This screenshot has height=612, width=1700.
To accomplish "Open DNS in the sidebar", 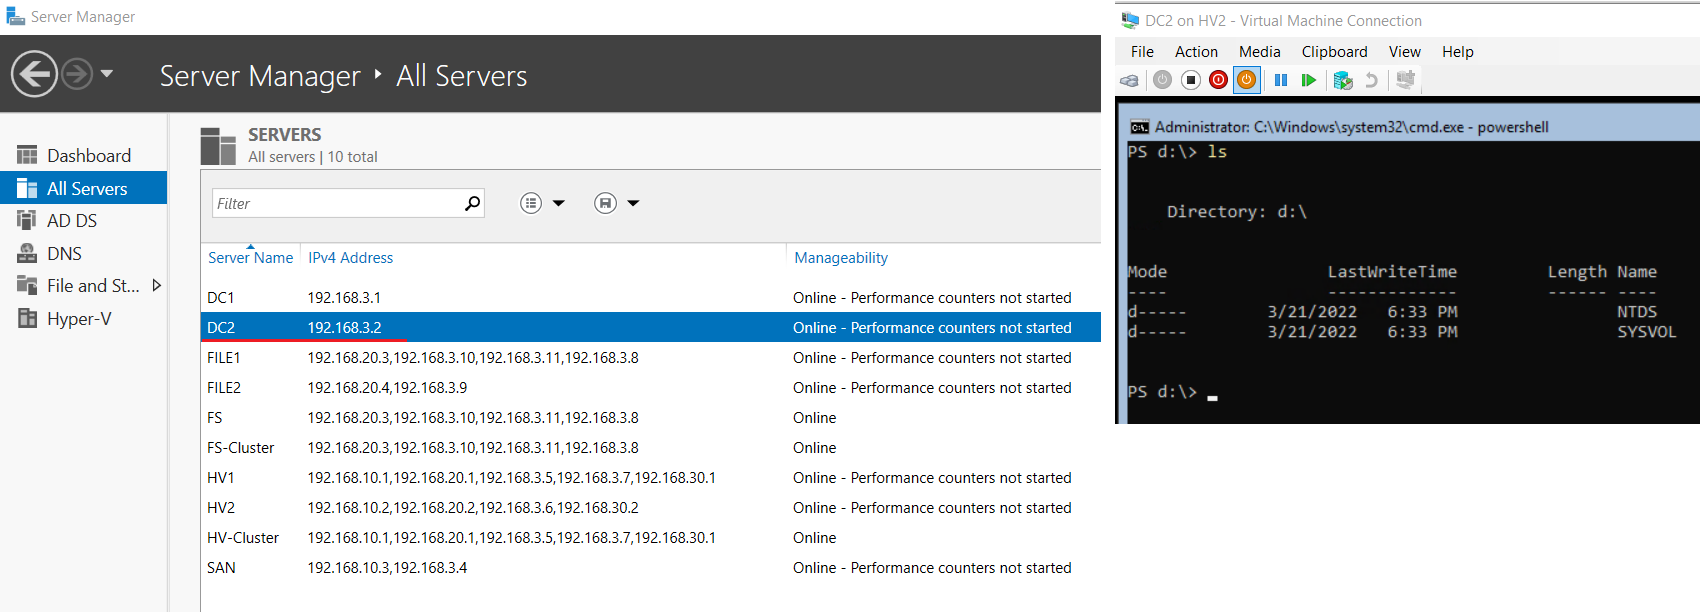I will click(x=83, y=253).
